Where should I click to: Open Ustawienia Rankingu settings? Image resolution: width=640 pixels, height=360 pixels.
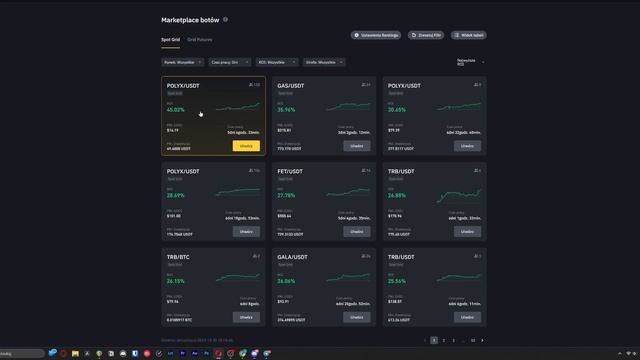pos(376,35)
